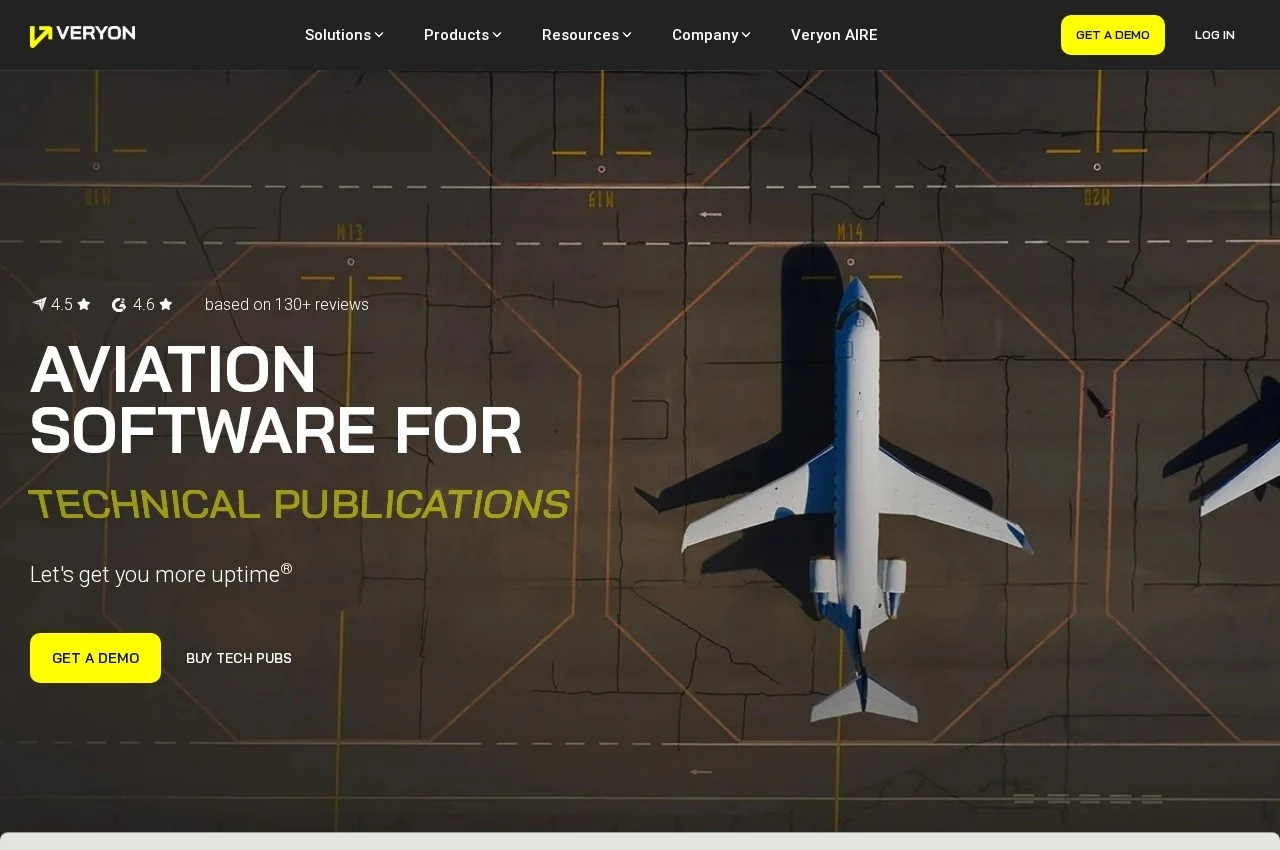Click the "Let's get you more uptime" tagline

(x=161, y=573)
